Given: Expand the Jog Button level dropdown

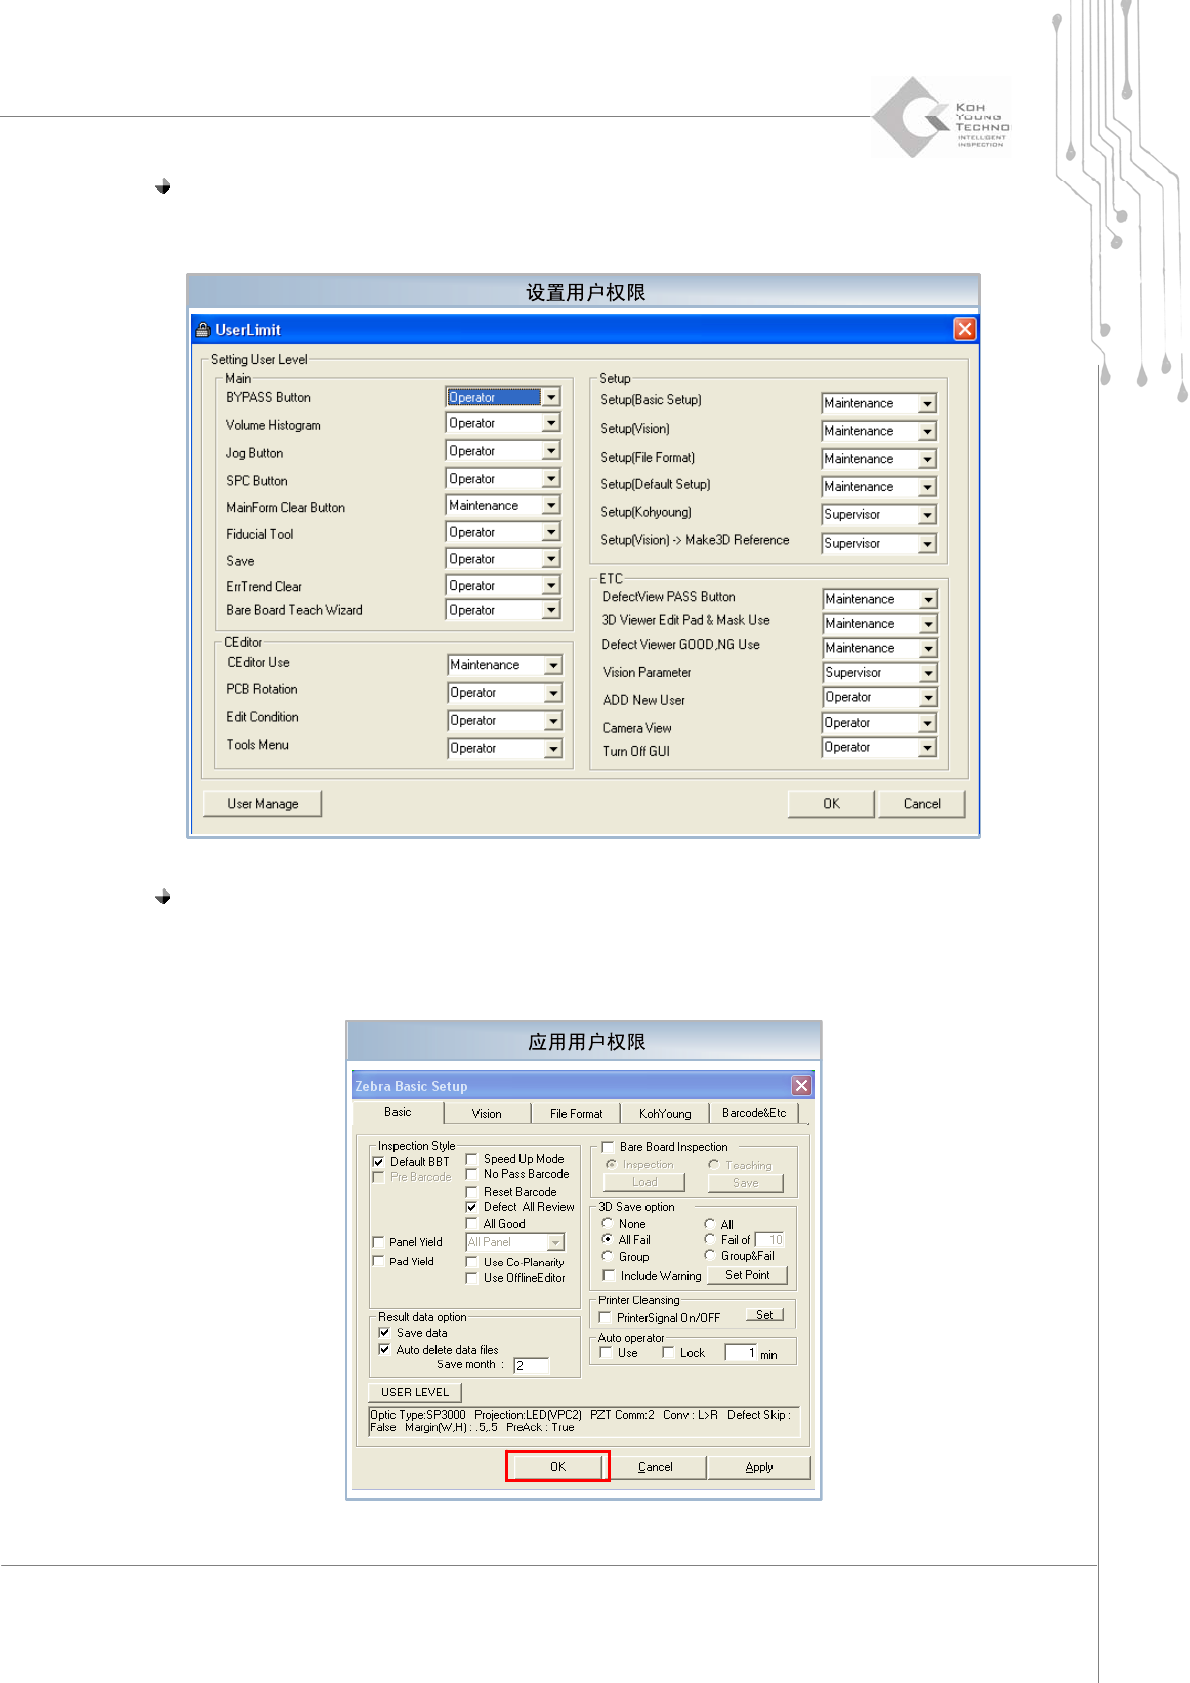Looking at the screenshot, I should click(x=550, y=451).
